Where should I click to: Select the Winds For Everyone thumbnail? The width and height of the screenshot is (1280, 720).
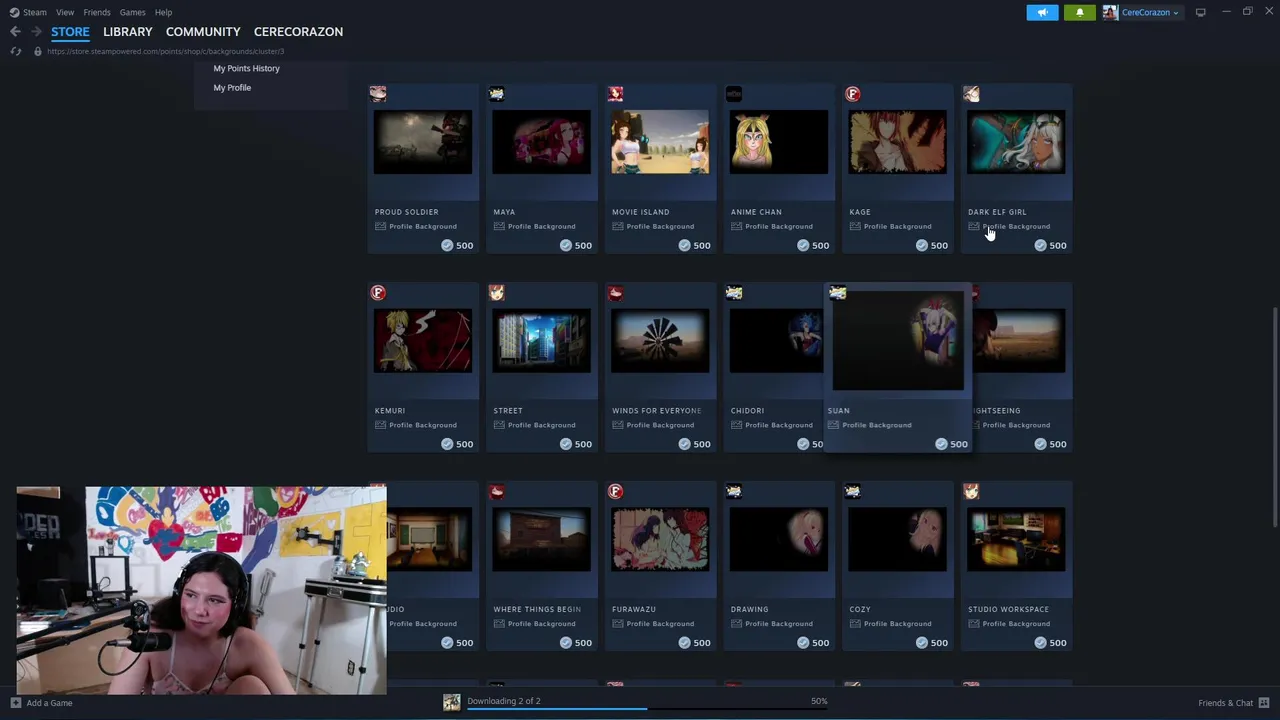[660, 341]
